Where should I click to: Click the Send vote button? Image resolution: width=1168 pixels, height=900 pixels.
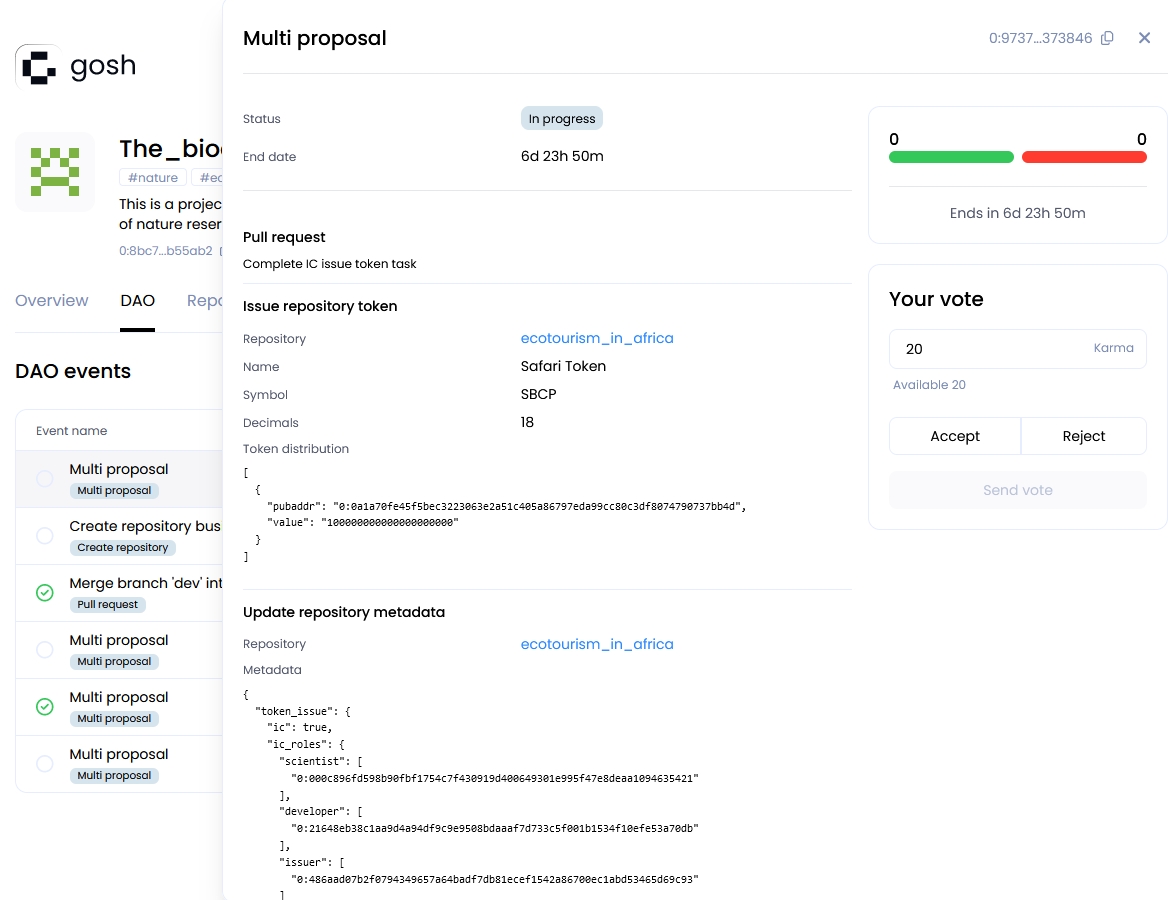pyautogui.click(x=1017, y=490)
